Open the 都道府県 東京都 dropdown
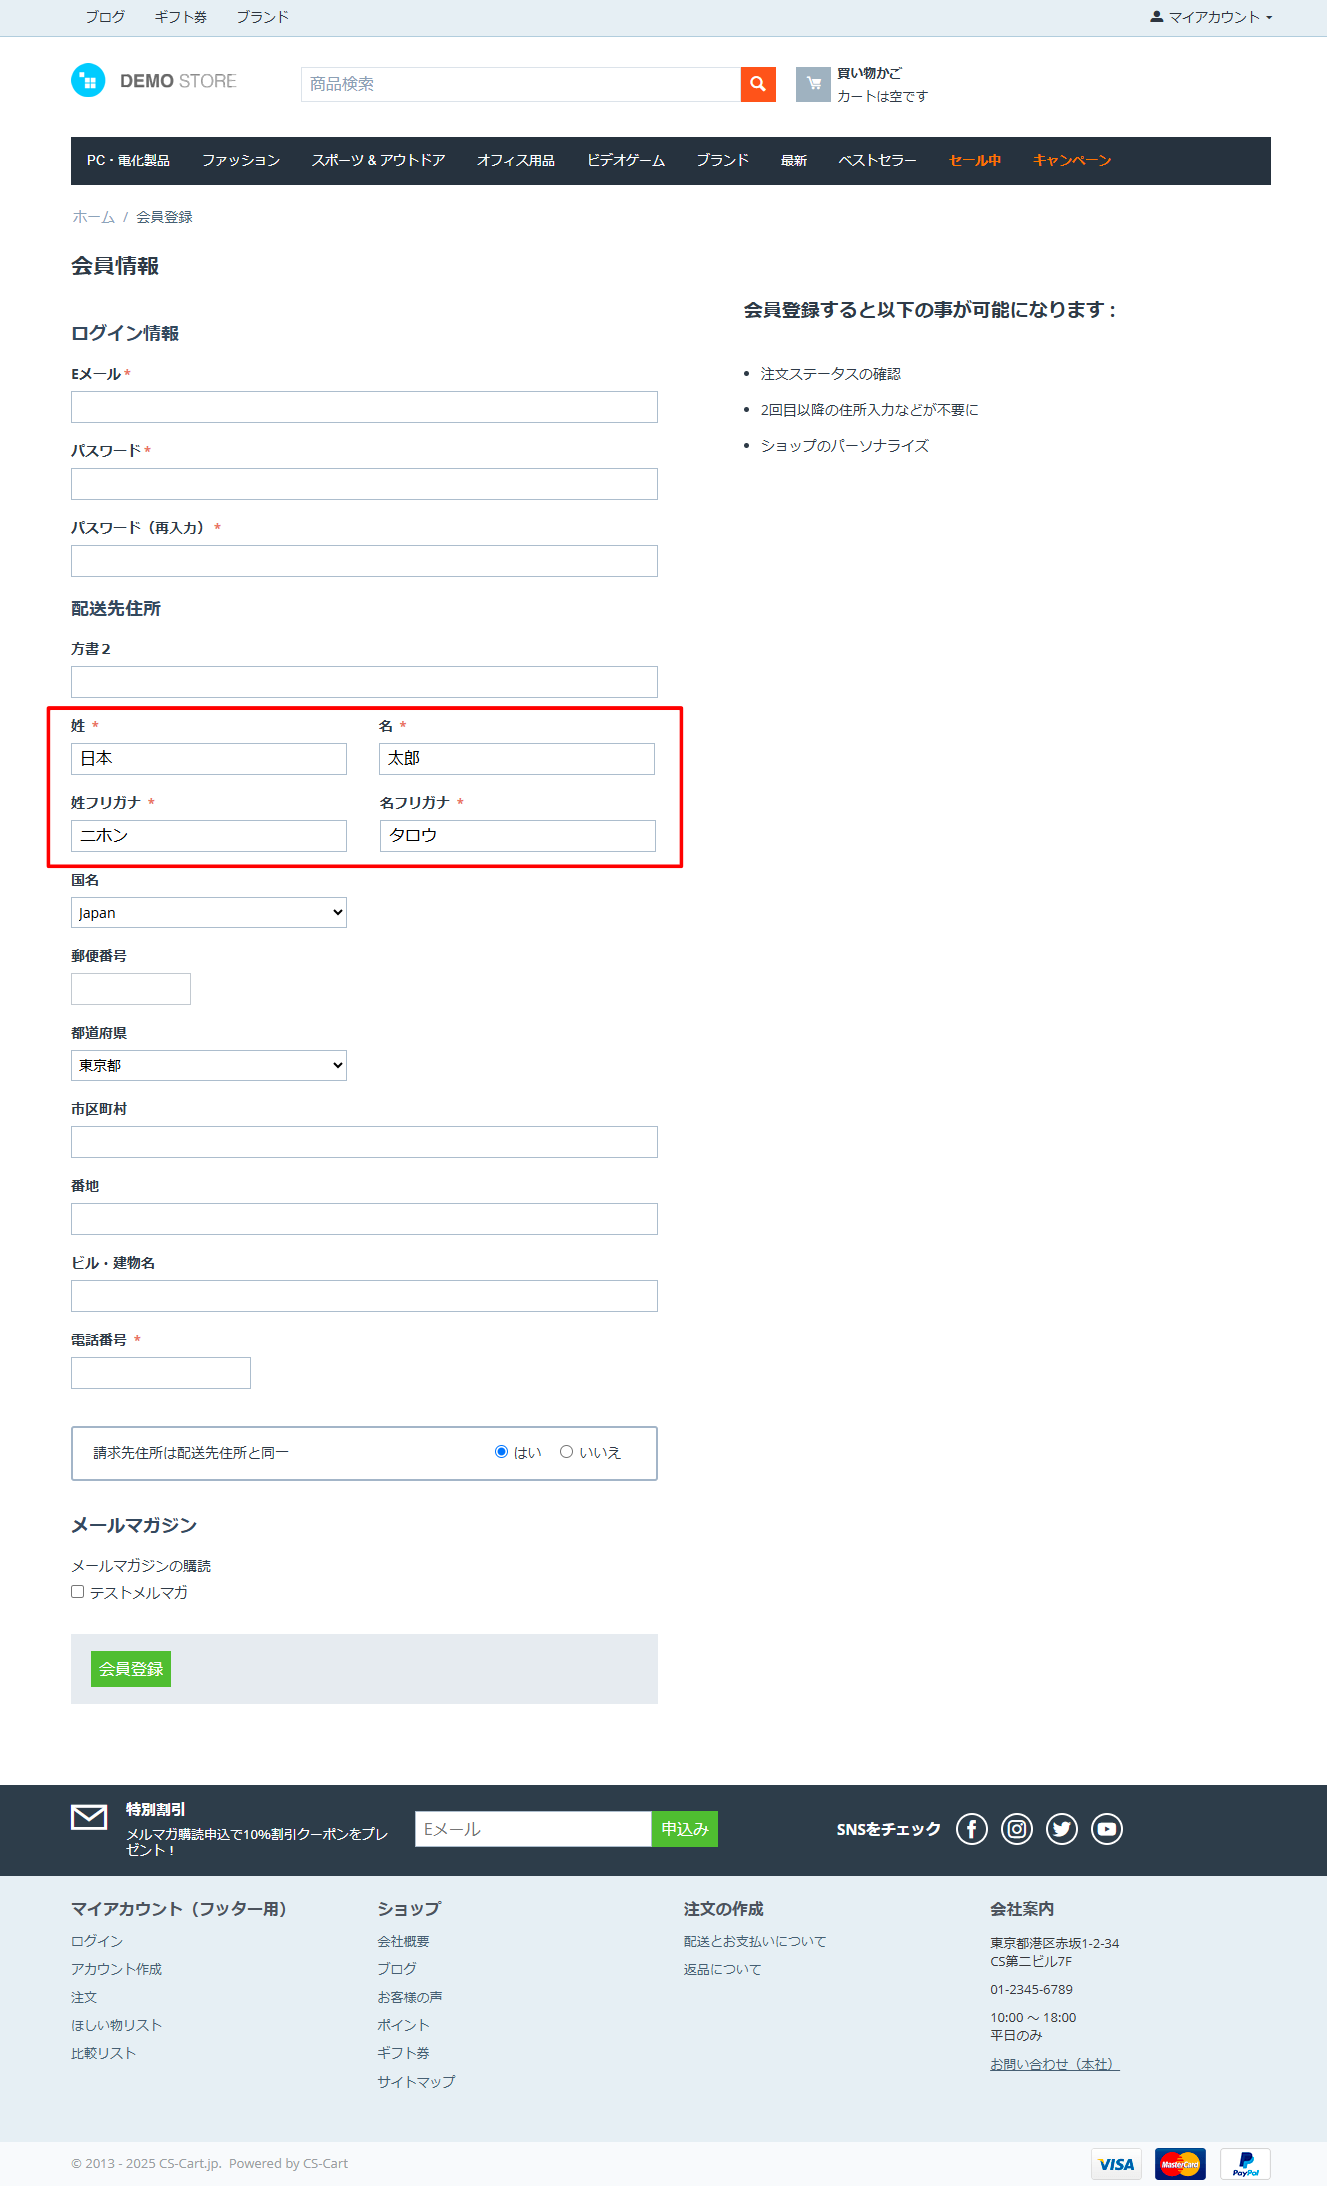This screenshot has height=2186, width=1327. pos(208,1066)
